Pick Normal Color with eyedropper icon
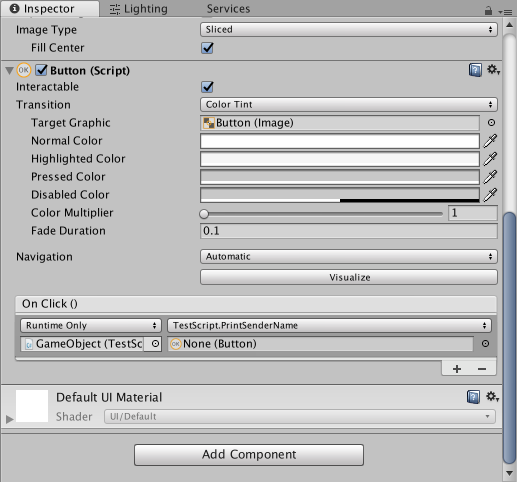 coord(490,141)
